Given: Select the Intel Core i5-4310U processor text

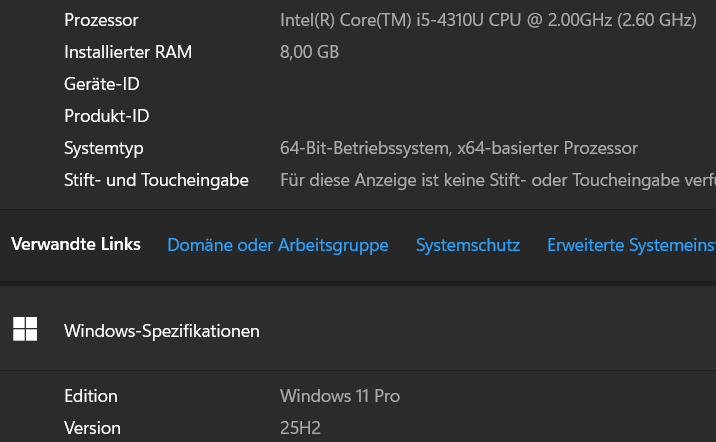Looking at the screenshot, I should 488,20.
